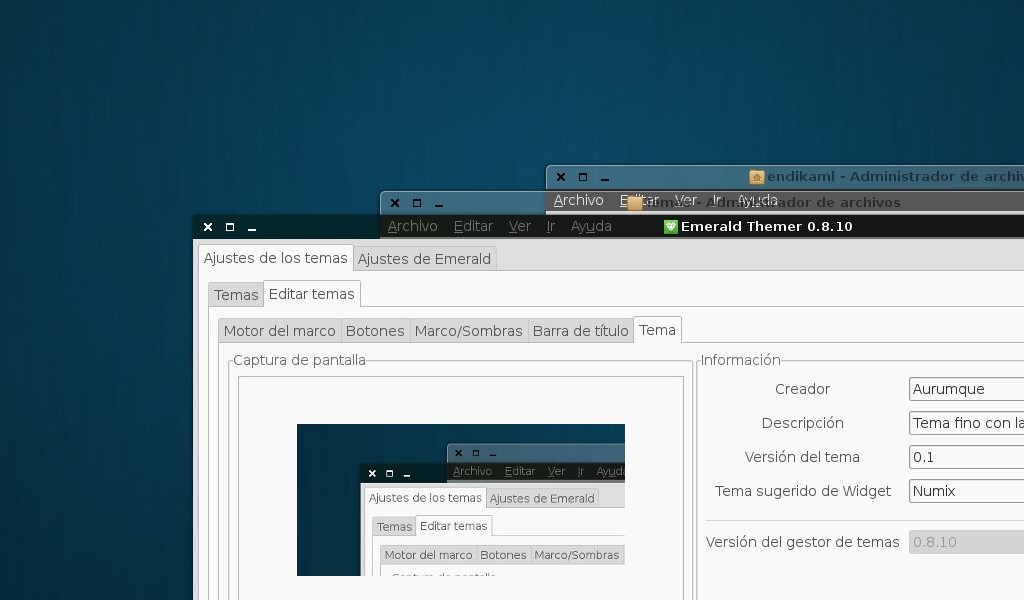This screenshot has width=1024, height=600.
Task: Click the Creador field containing Aurumque
Action: (967, 389)
